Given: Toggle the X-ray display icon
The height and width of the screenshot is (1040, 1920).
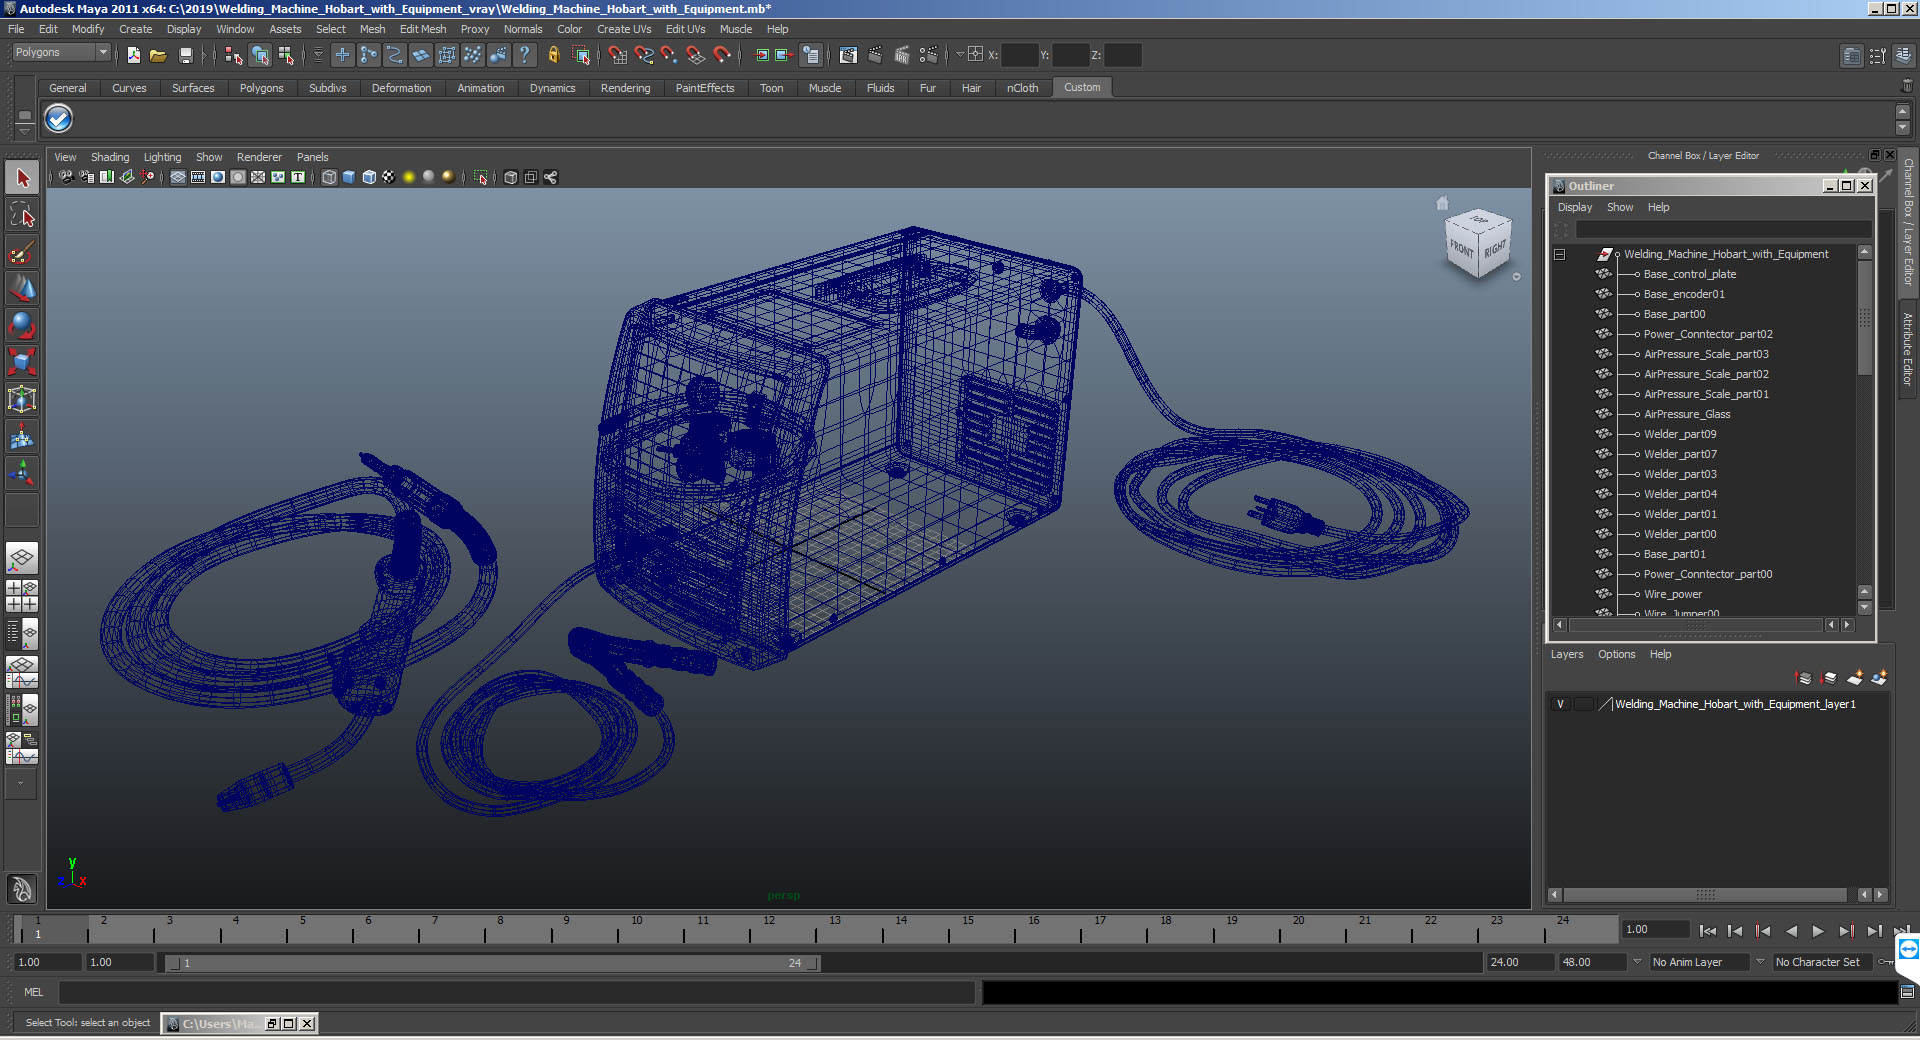Looking at the screenshot, I should 511,177.
